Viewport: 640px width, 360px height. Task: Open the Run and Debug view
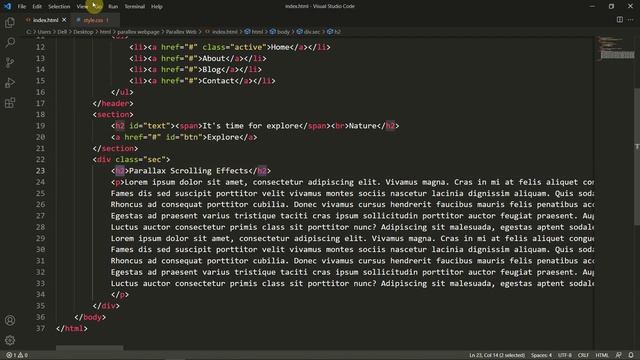10,82
